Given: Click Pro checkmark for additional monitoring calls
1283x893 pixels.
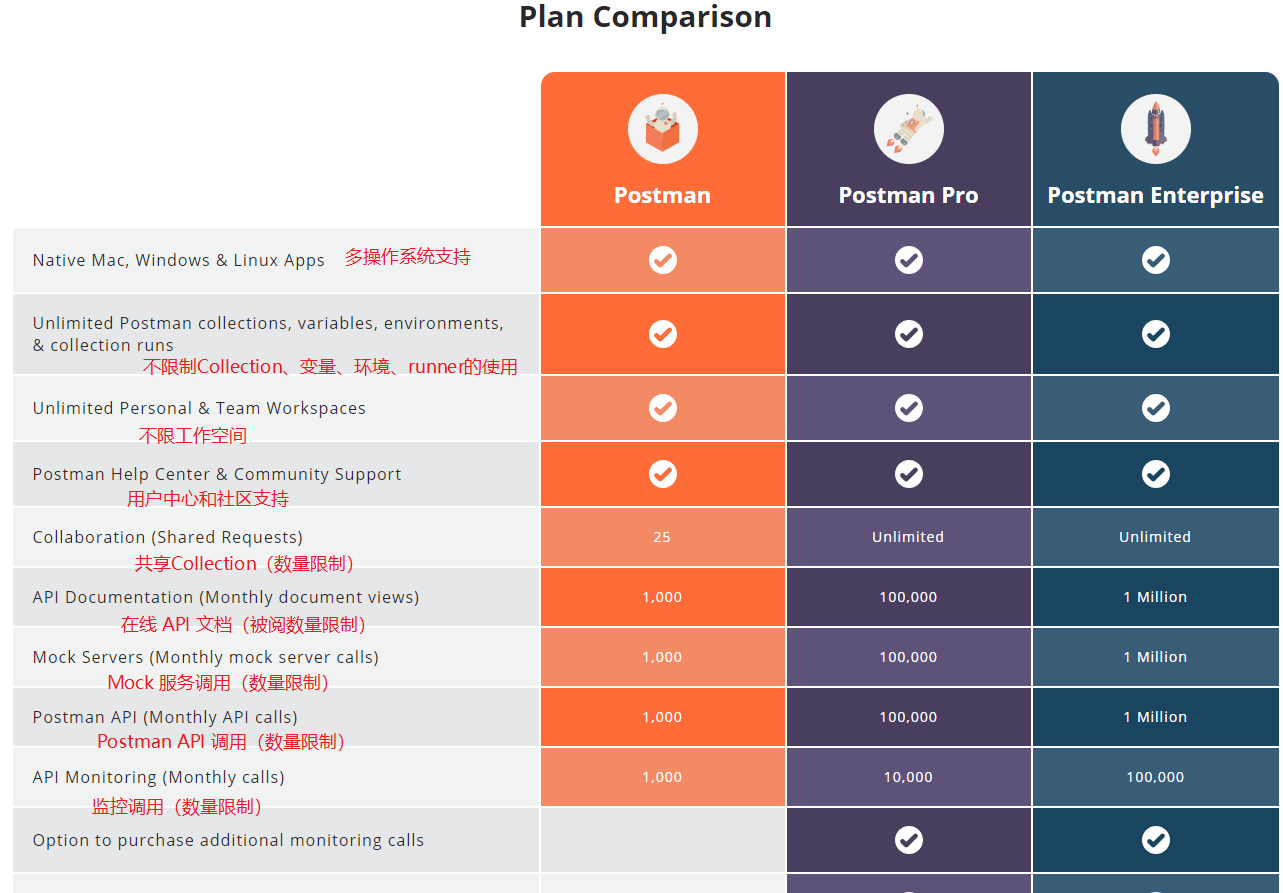Looking at the screenshot, I should (909, 840).
